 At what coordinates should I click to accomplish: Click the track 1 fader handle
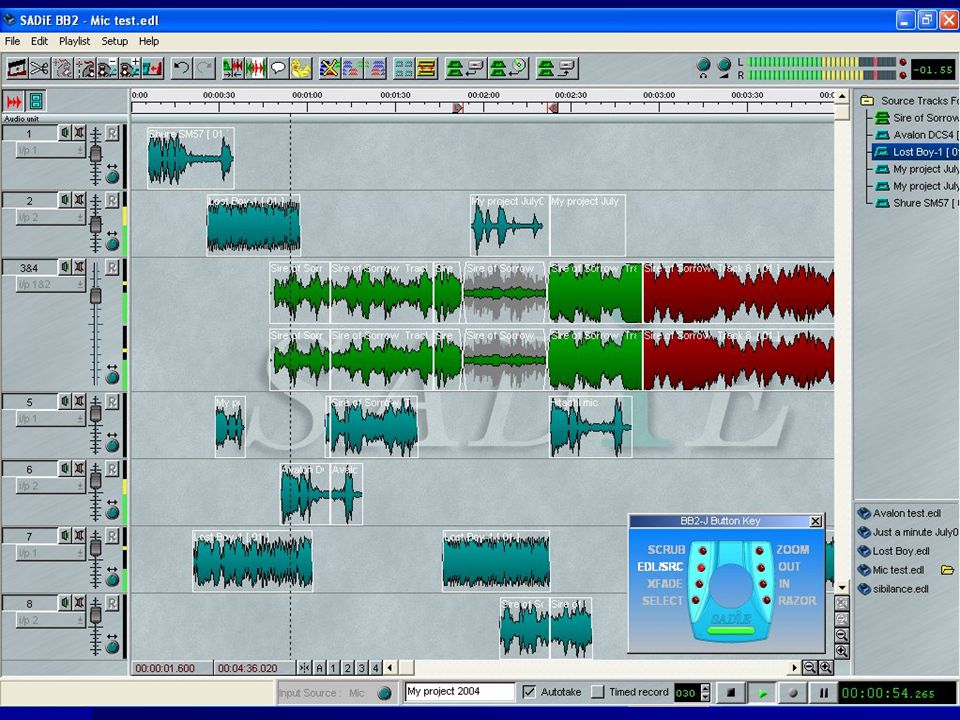pyautogui.click(x=96, y=153)
